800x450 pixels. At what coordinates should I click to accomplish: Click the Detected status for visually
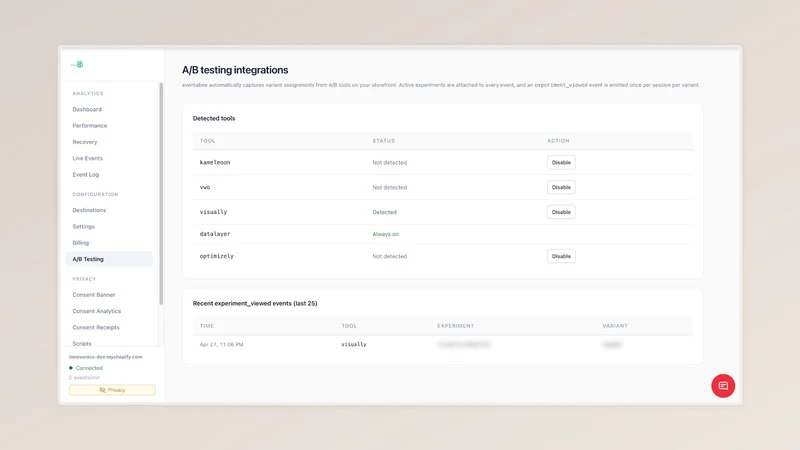[x=384, y=212]
